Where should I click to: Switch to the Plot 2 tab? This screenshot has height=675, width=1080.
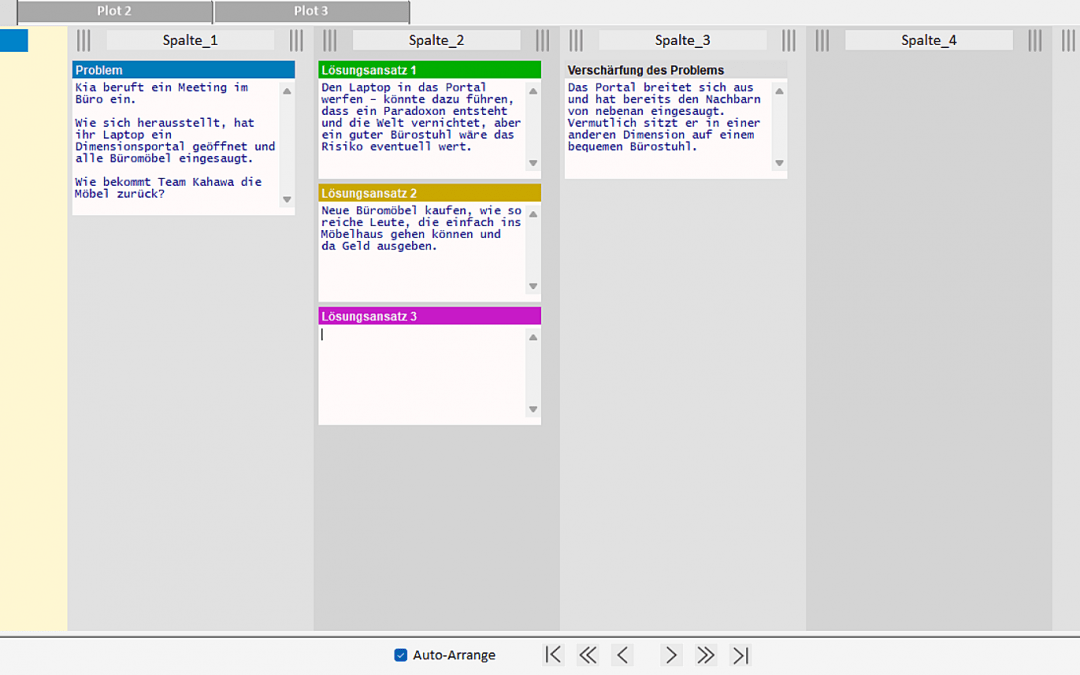pyautogui.click(x=114, y=11)
